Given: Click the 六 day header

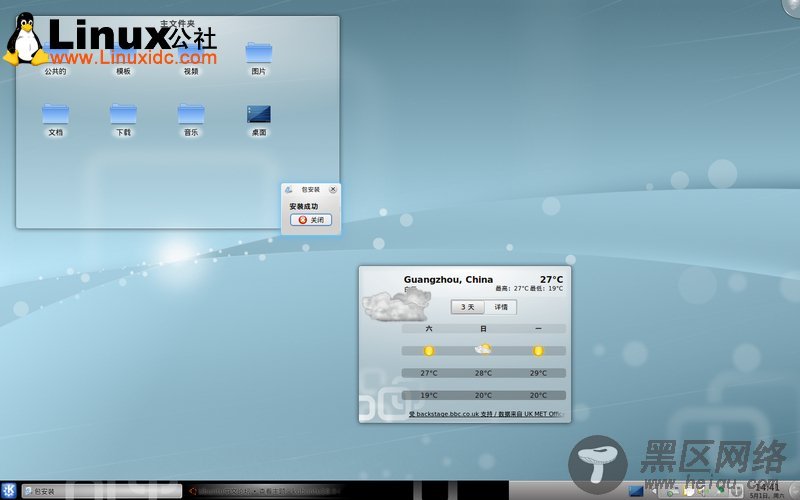Looking at the screenshot, I should coord(429,329).
